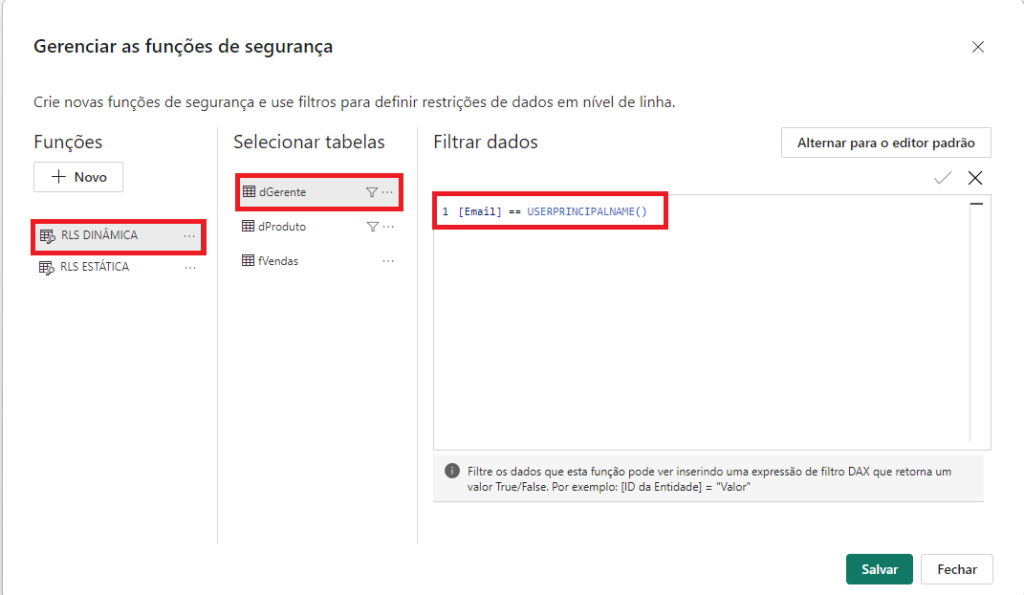This screenshot has width=1024, height=595.
Task: Select the dGerente table icon
Action: coord(248,192)
